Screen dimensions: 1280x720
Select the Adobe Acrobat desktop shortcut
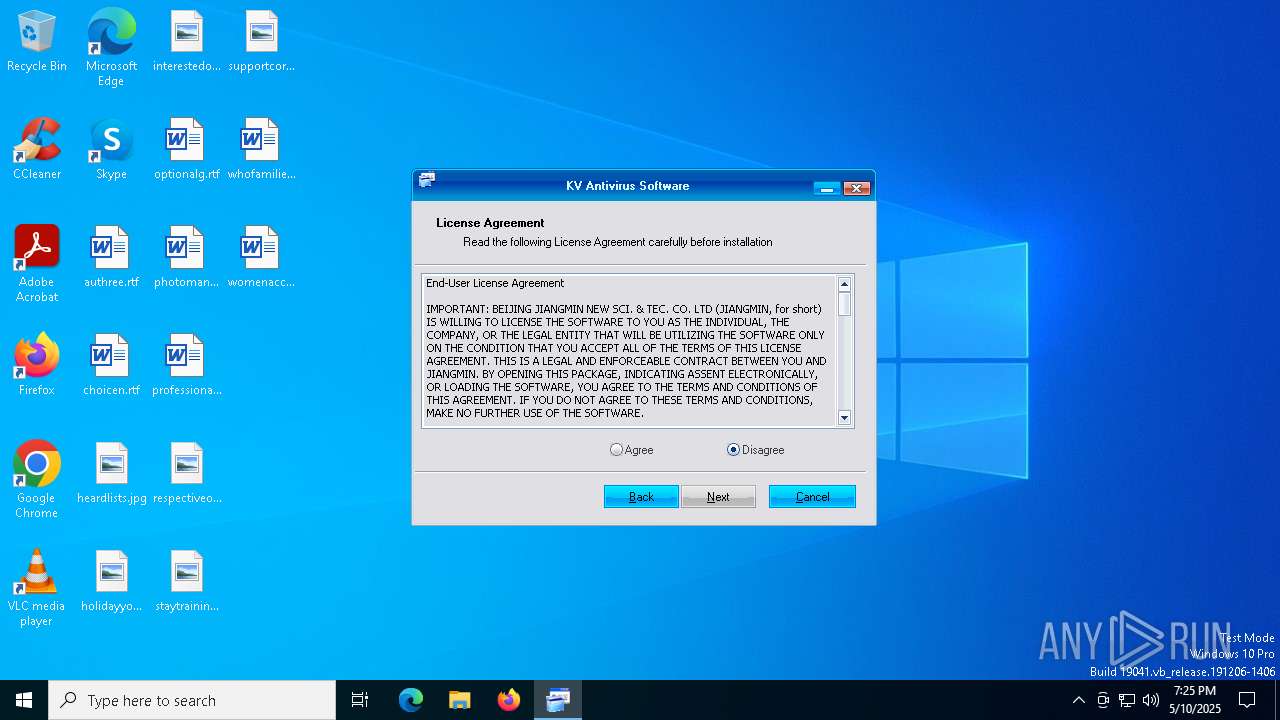click(37, 264)
